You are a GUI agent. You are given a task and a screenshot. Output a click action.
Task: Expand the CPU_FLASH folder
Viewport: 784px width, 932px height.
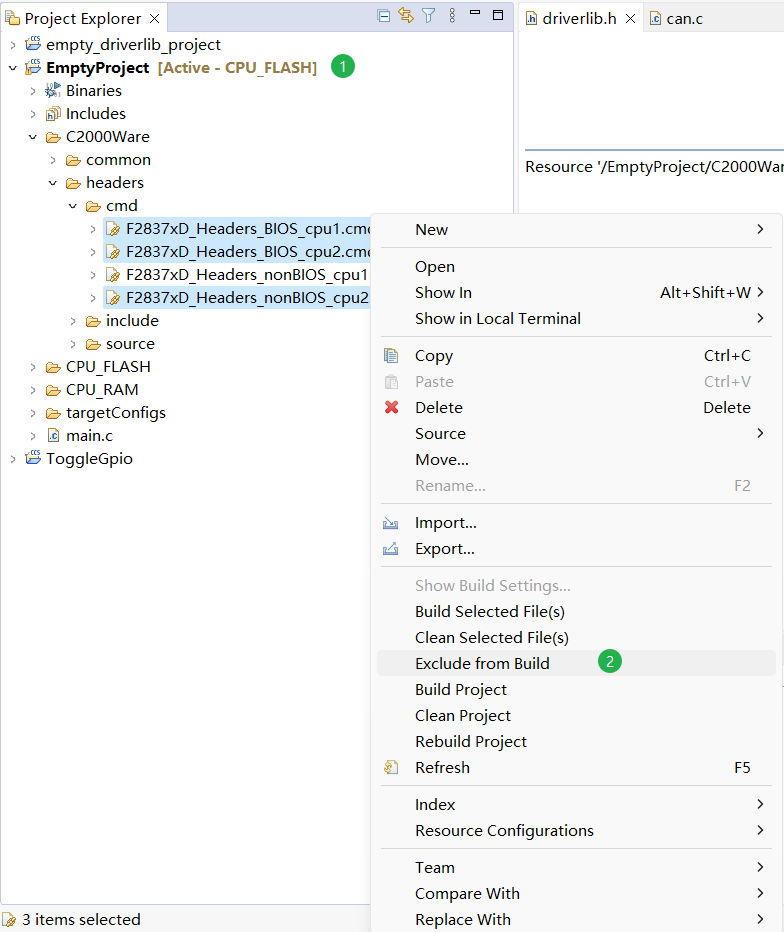pos(33,367)
